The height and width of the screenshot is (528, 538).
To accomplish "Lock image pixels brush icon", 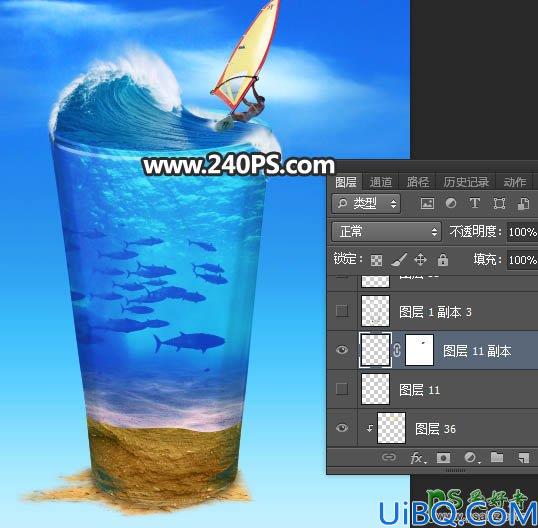I will click(x=399, y=260).
